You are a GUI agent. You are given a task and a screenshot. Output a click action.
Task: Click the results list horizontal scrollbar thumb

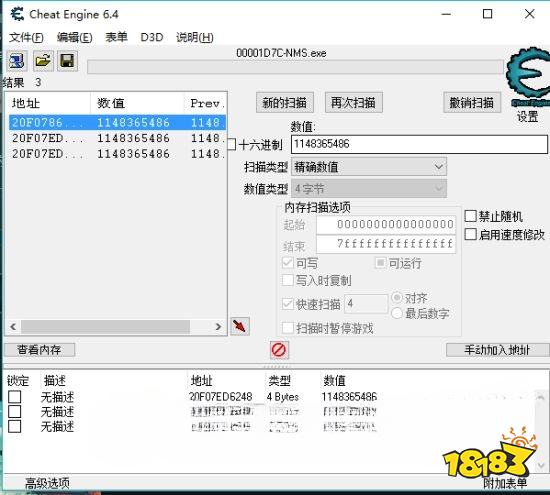[105, 327]
